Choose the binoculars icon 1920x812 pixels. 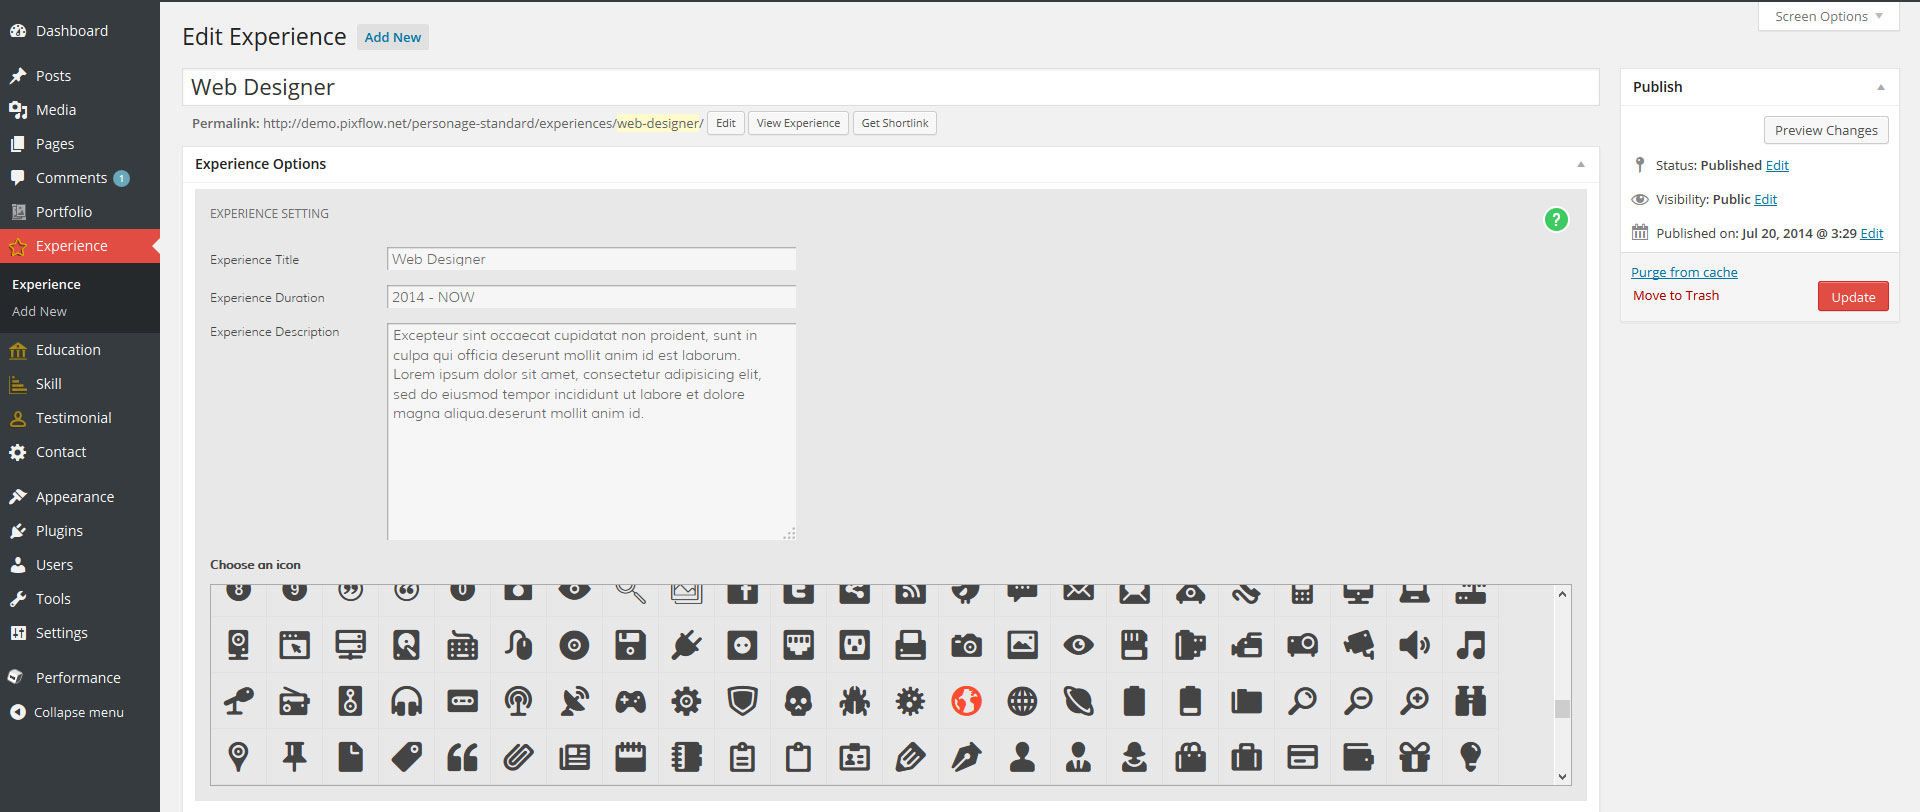point(1470,701)
